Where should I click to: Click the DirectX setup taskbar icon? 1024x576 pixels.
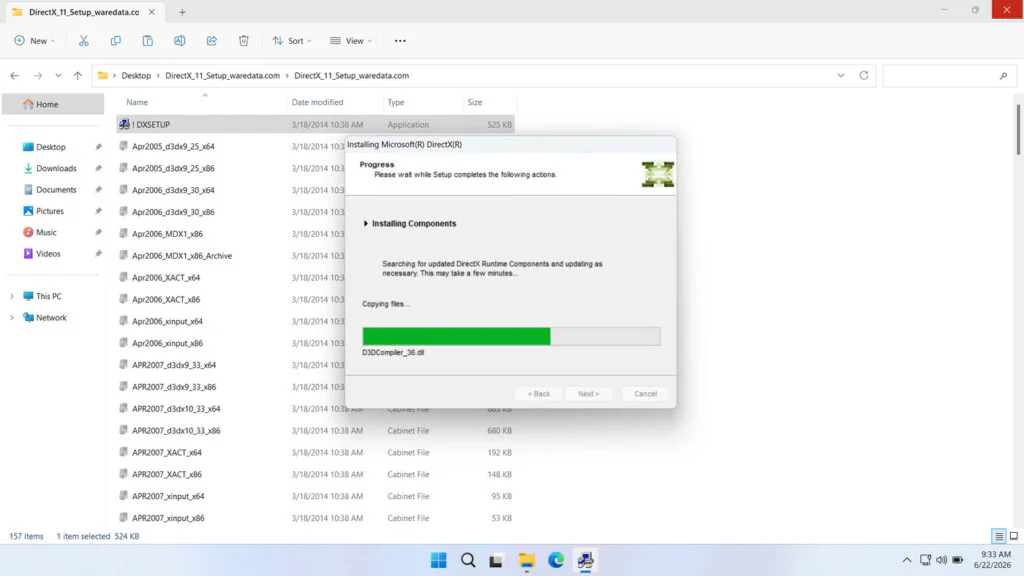pyautogui.click(x=585, y=560)
